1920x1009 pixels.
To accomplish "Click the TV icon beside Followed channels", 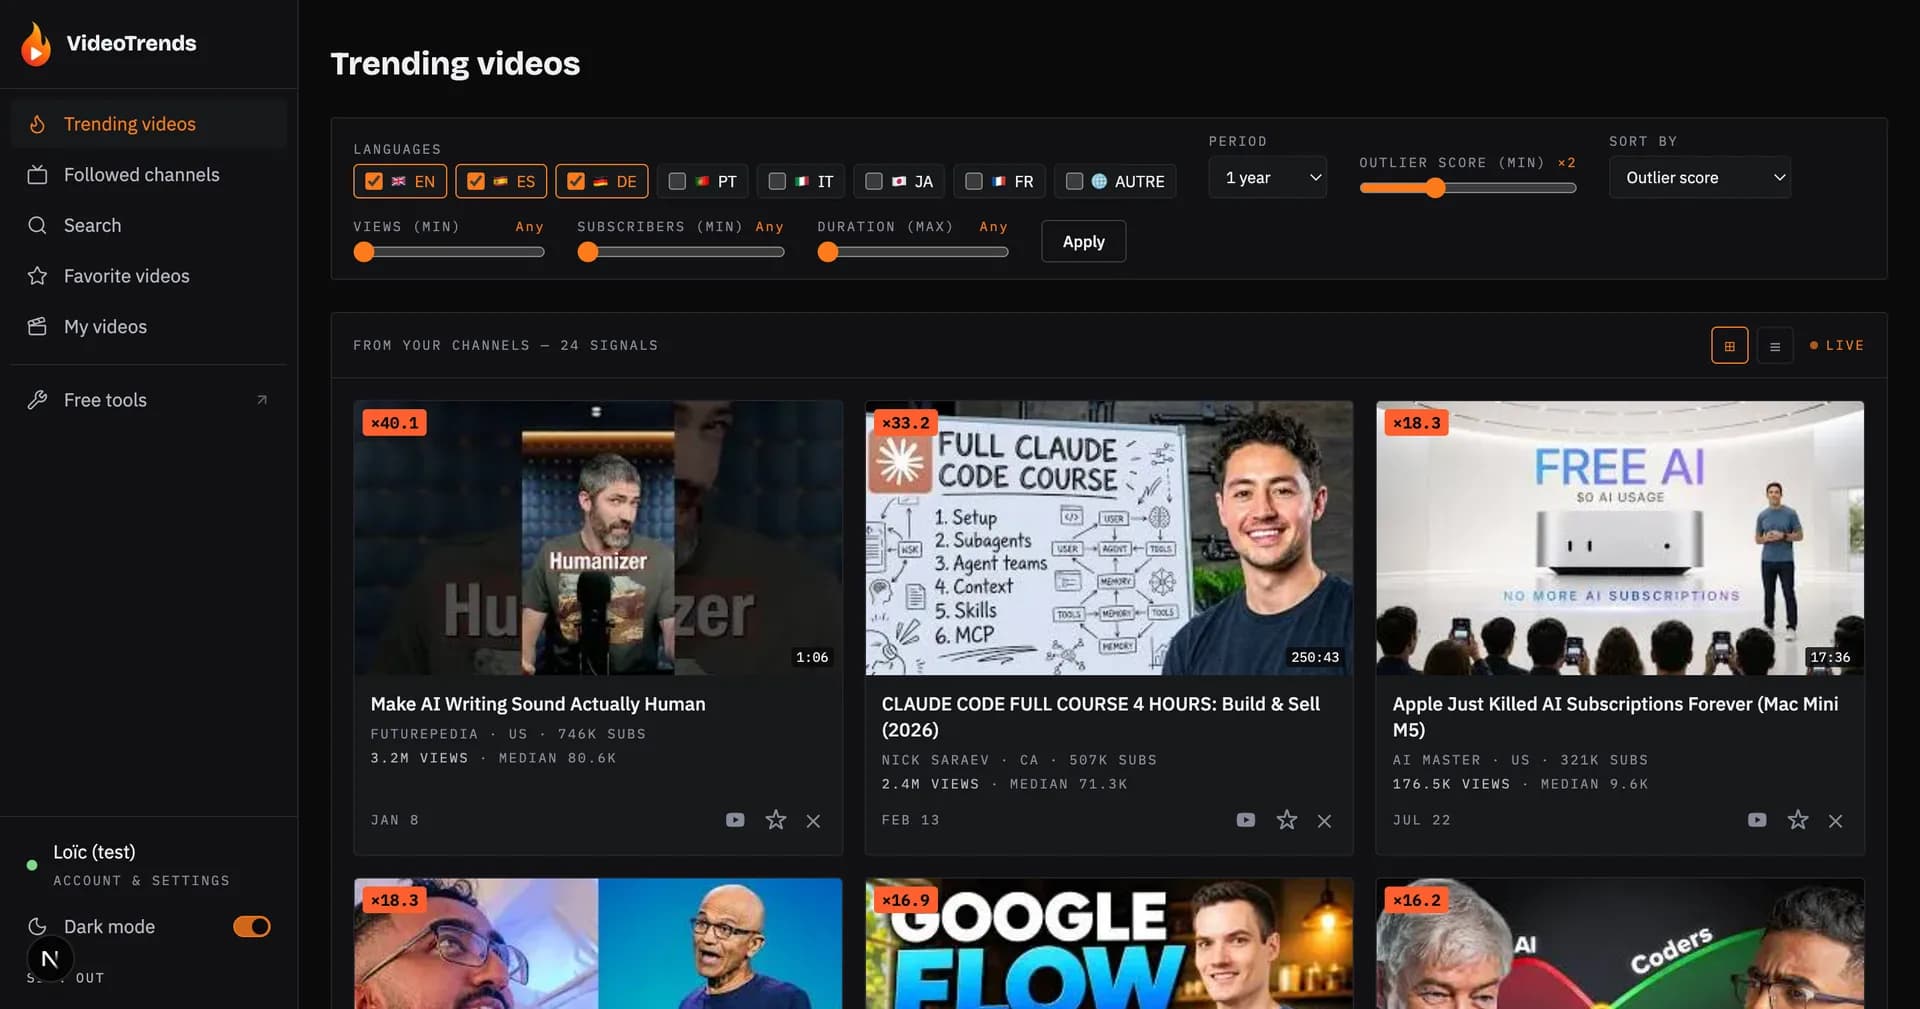I will (x=37, y=175).
